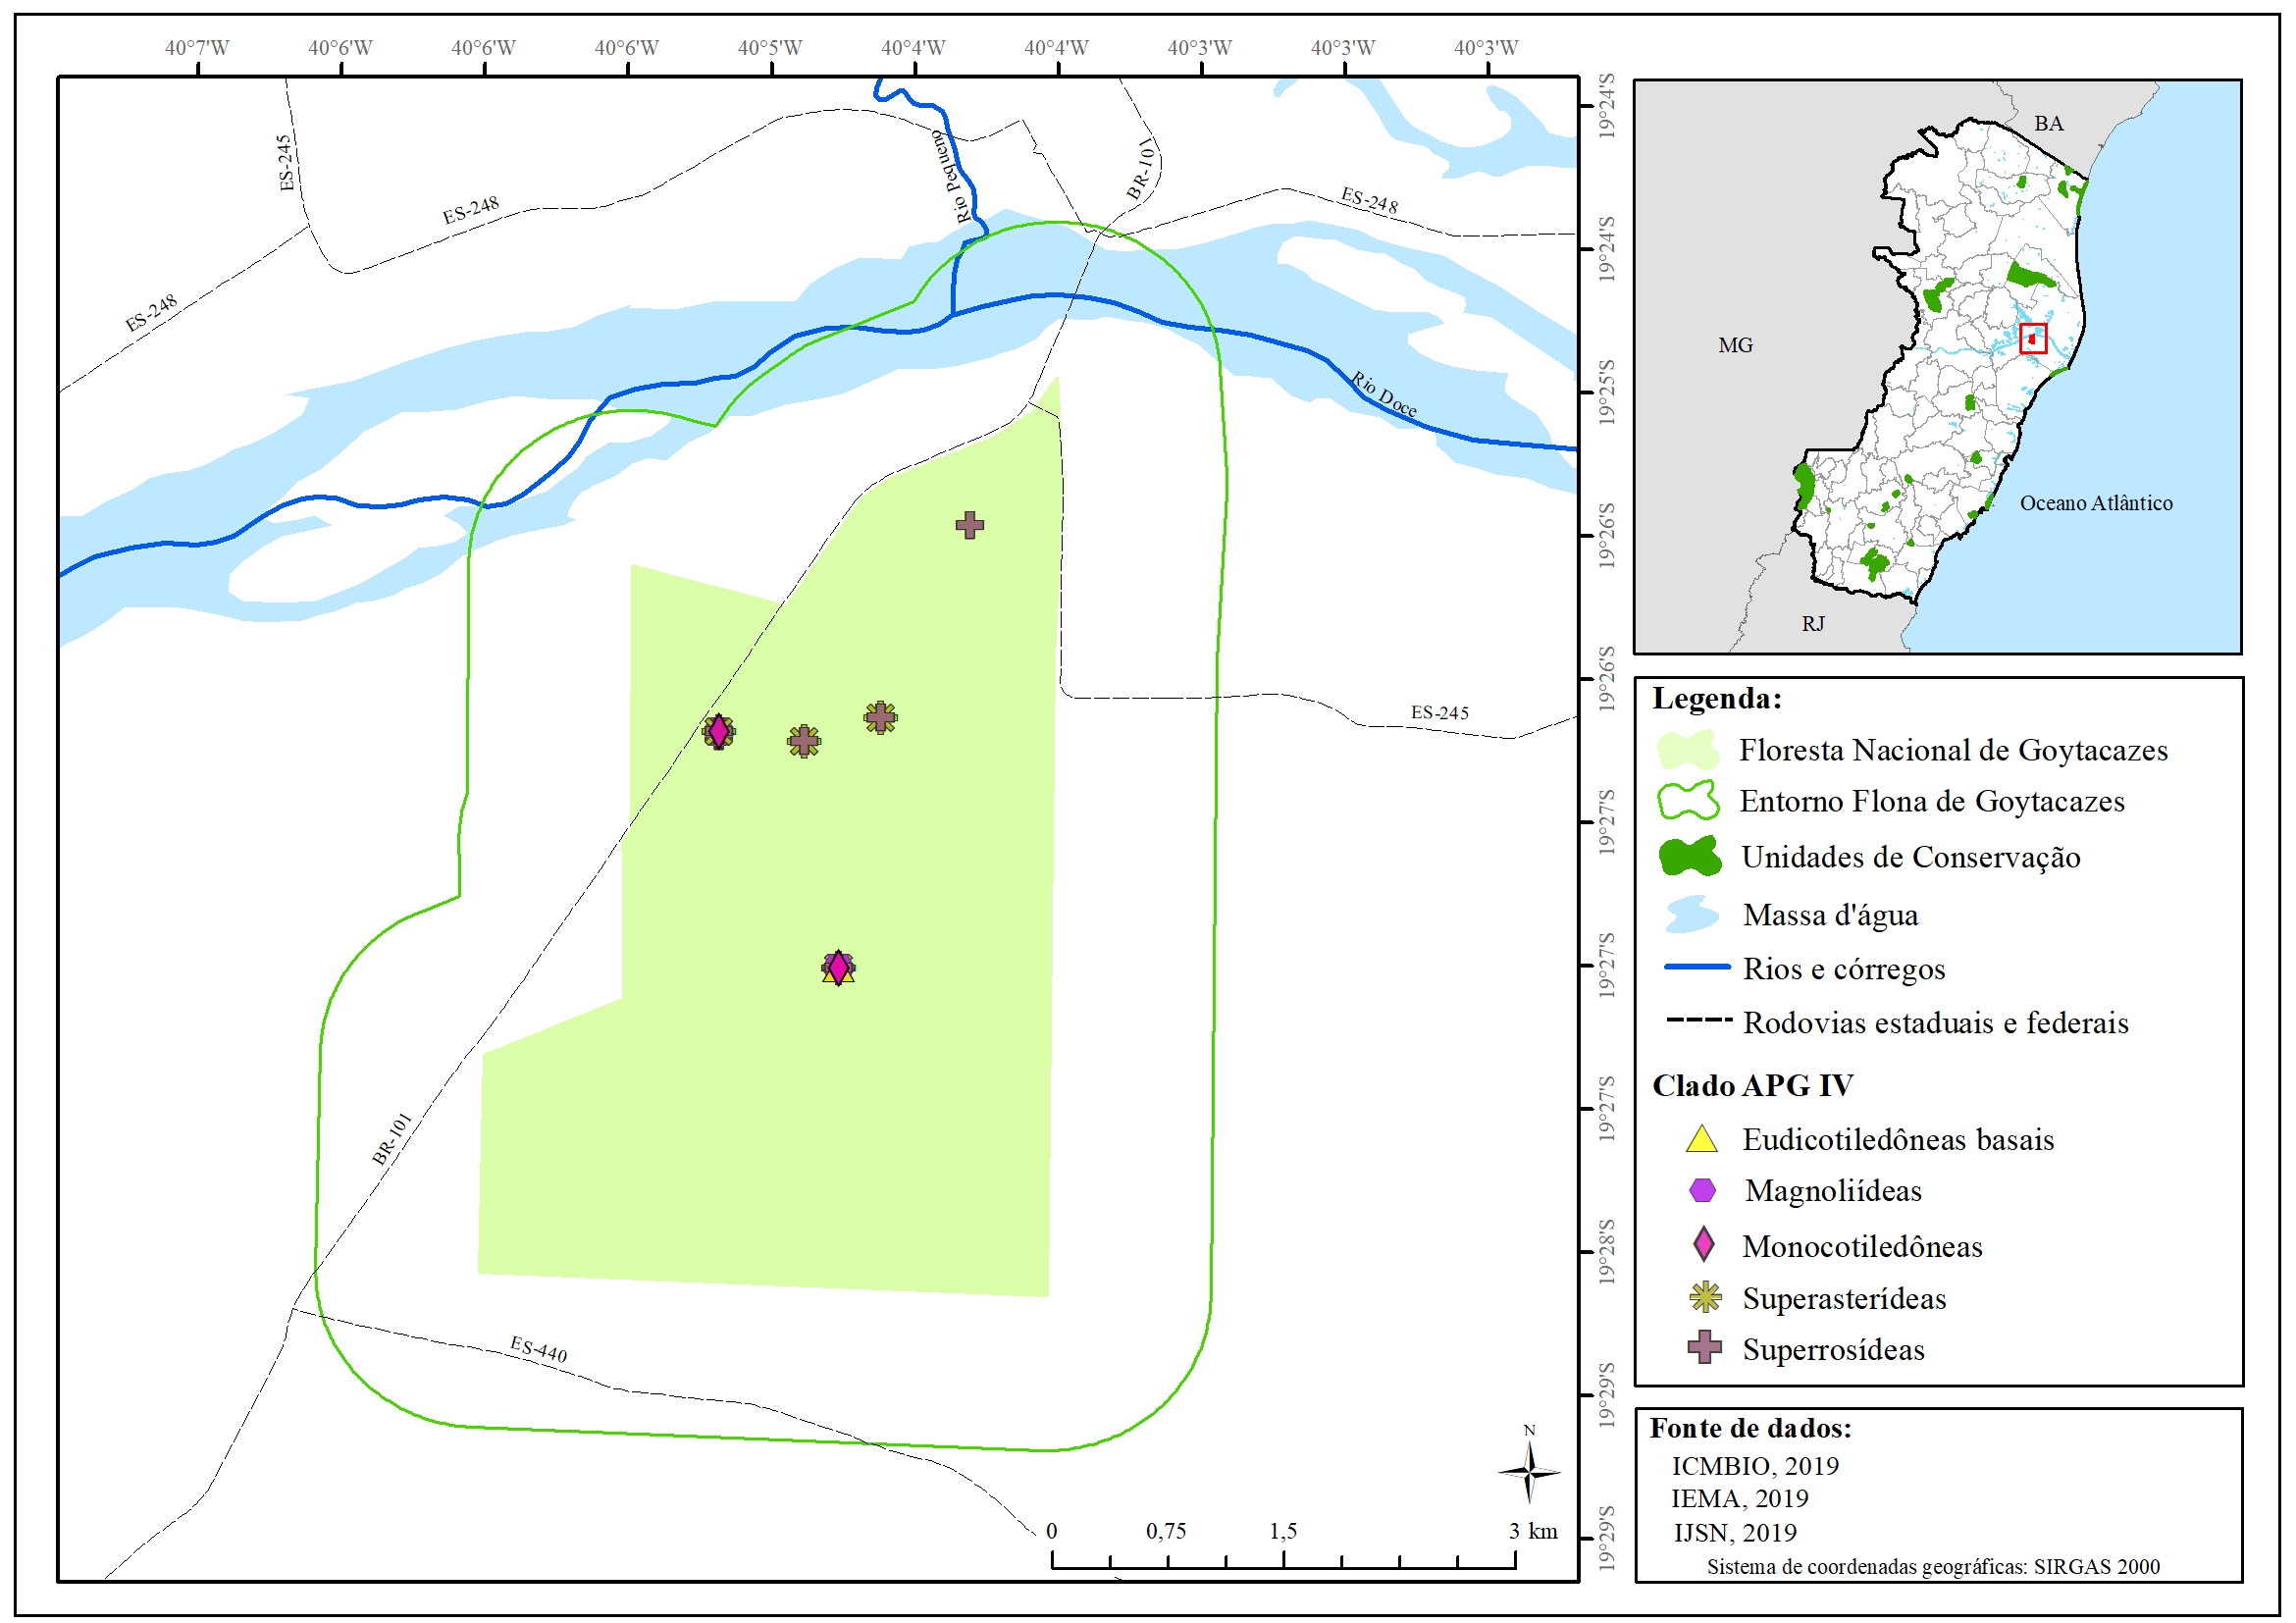Click the north arrow compass symbol
2296x1623 pixels.
[1528, 1472]
